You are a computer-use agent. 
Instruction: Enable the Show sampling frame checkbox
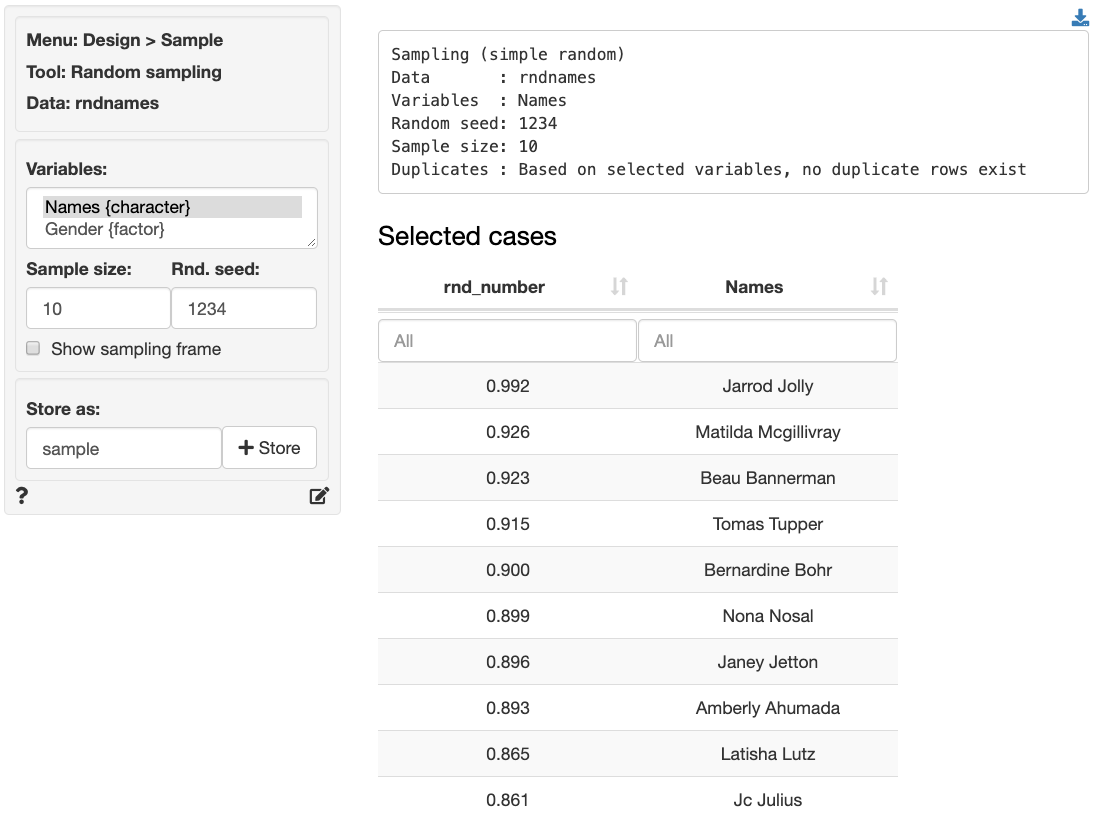tap(33, 349)
